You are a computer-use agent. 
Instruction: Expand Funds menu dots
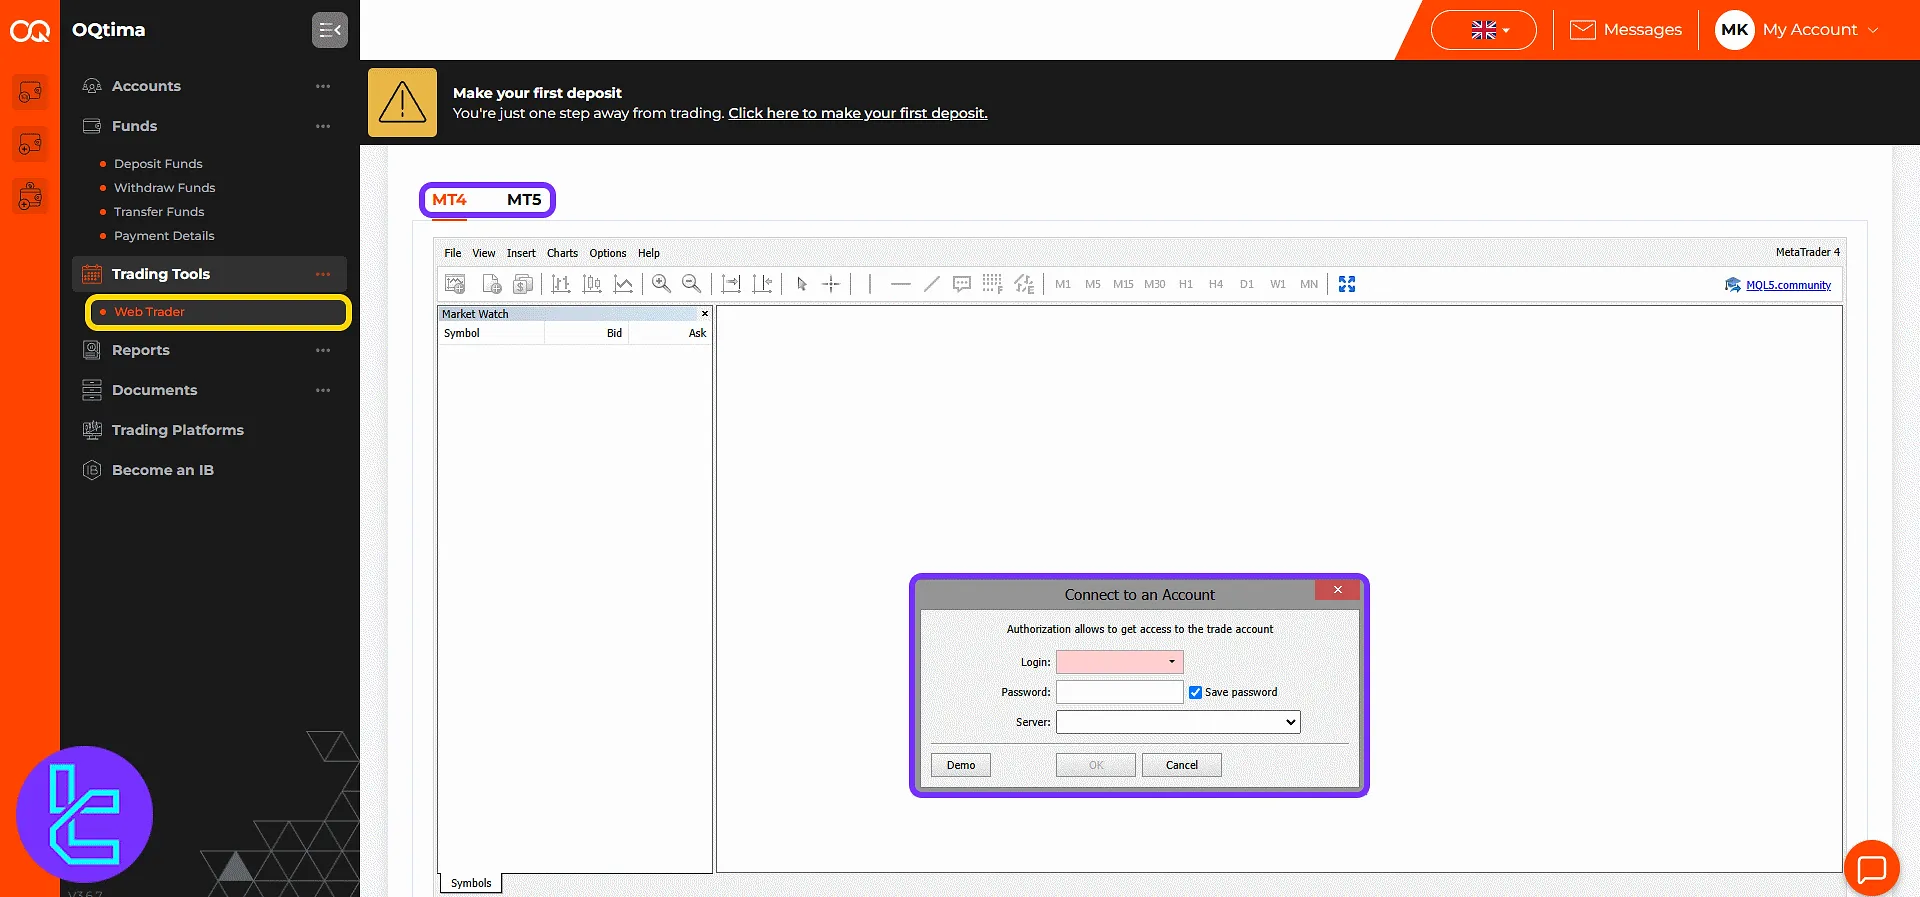(x=323, y=126)
